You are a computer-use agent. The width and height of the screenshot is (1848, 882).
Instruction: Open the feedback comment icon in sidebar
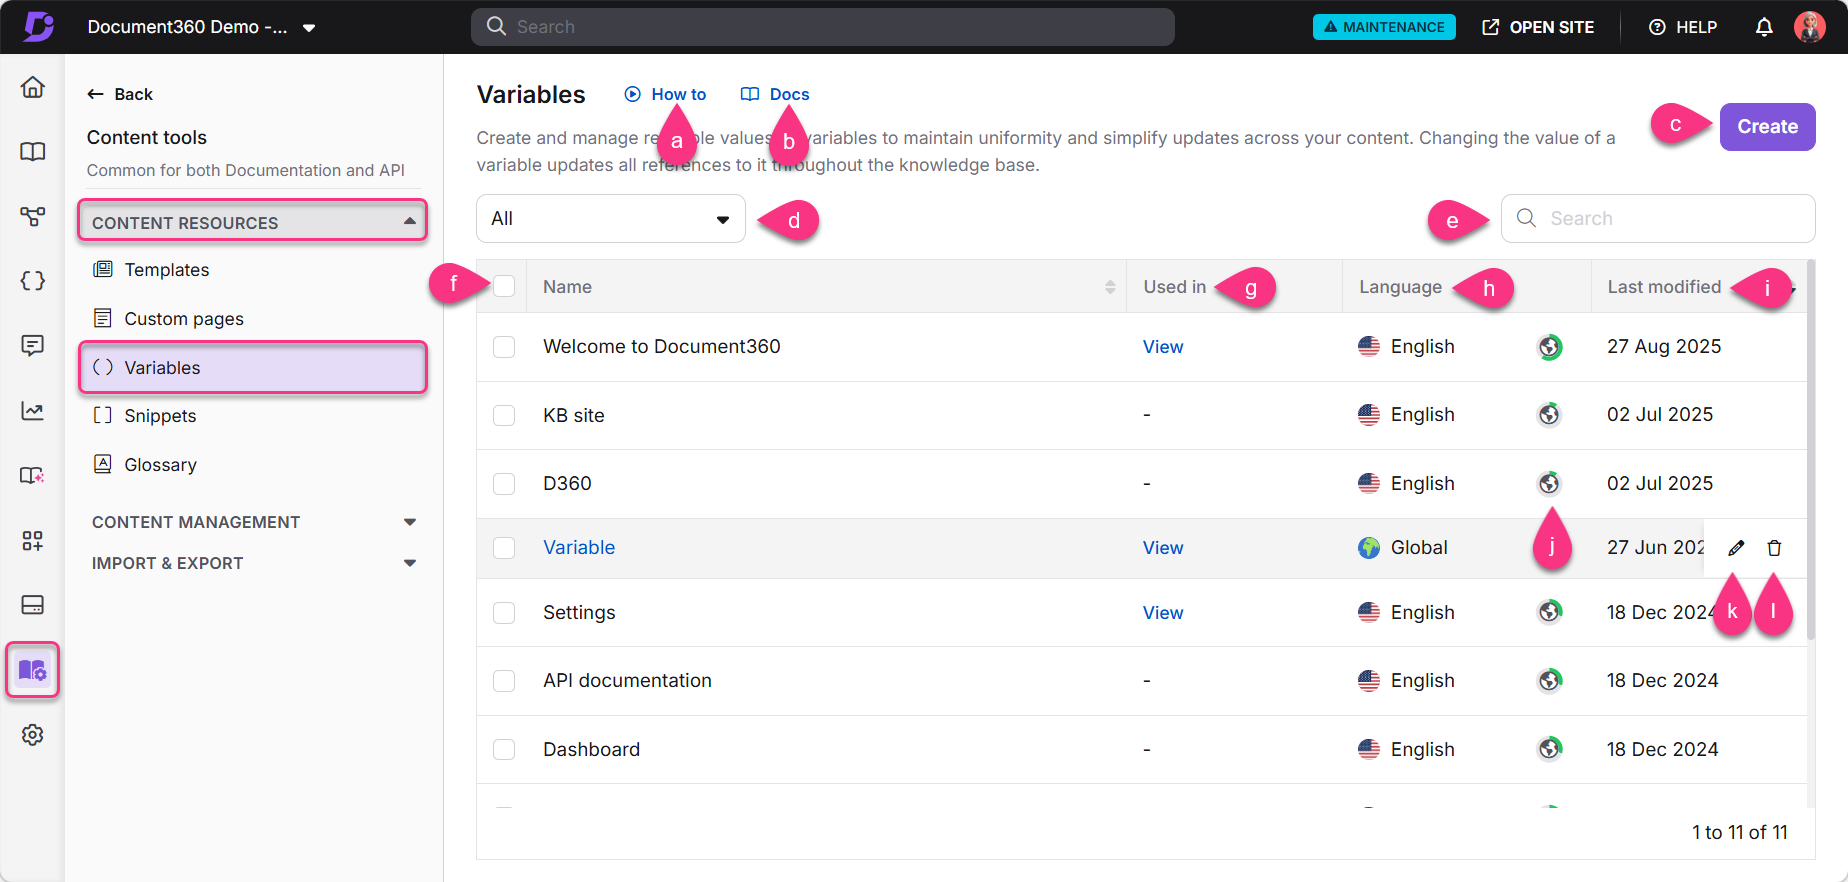pos(33,346)
